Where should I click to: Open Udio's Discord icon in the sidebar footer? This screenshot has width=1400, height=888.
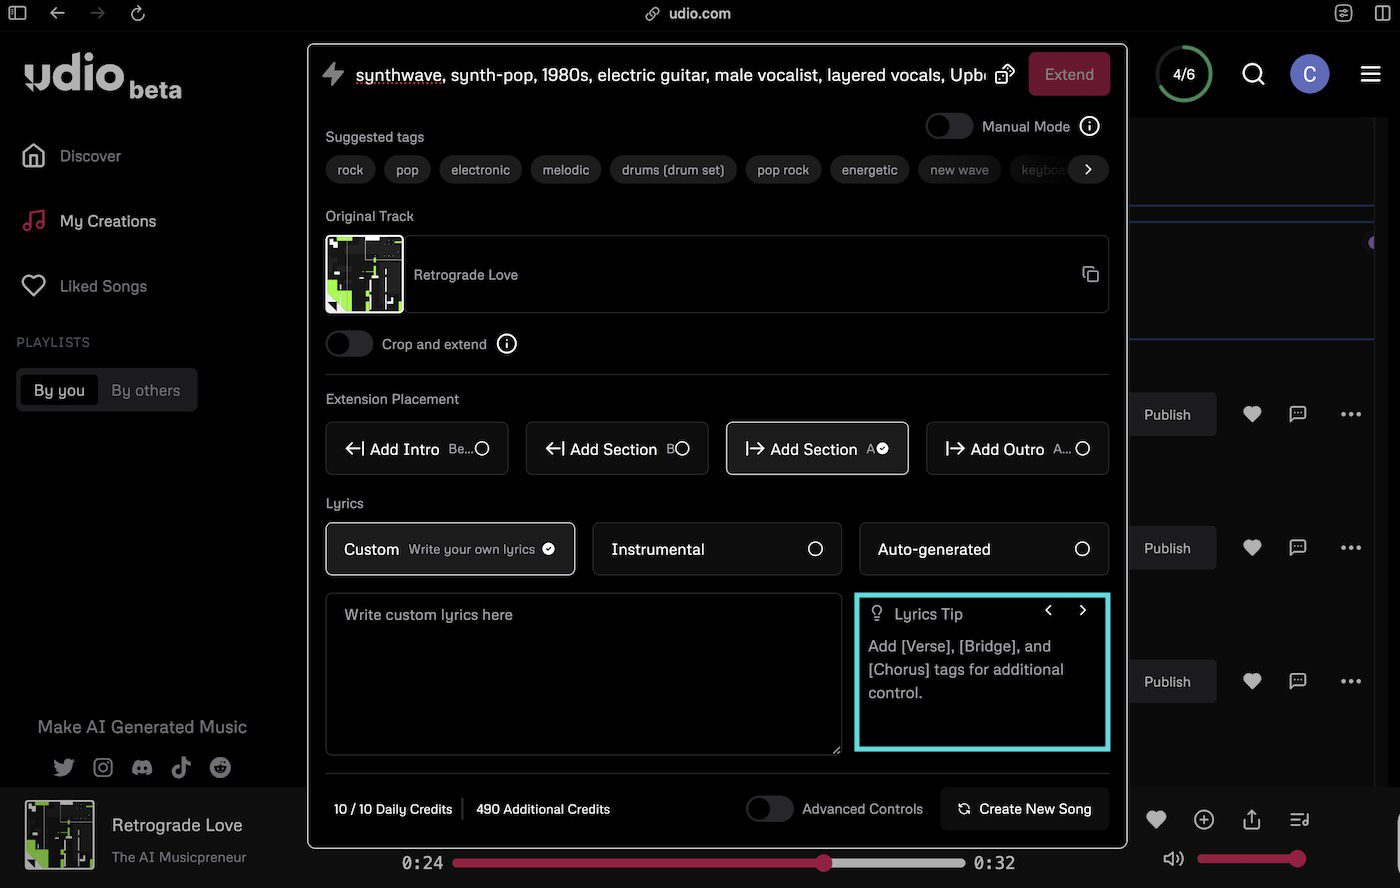(x=142, y=767)
